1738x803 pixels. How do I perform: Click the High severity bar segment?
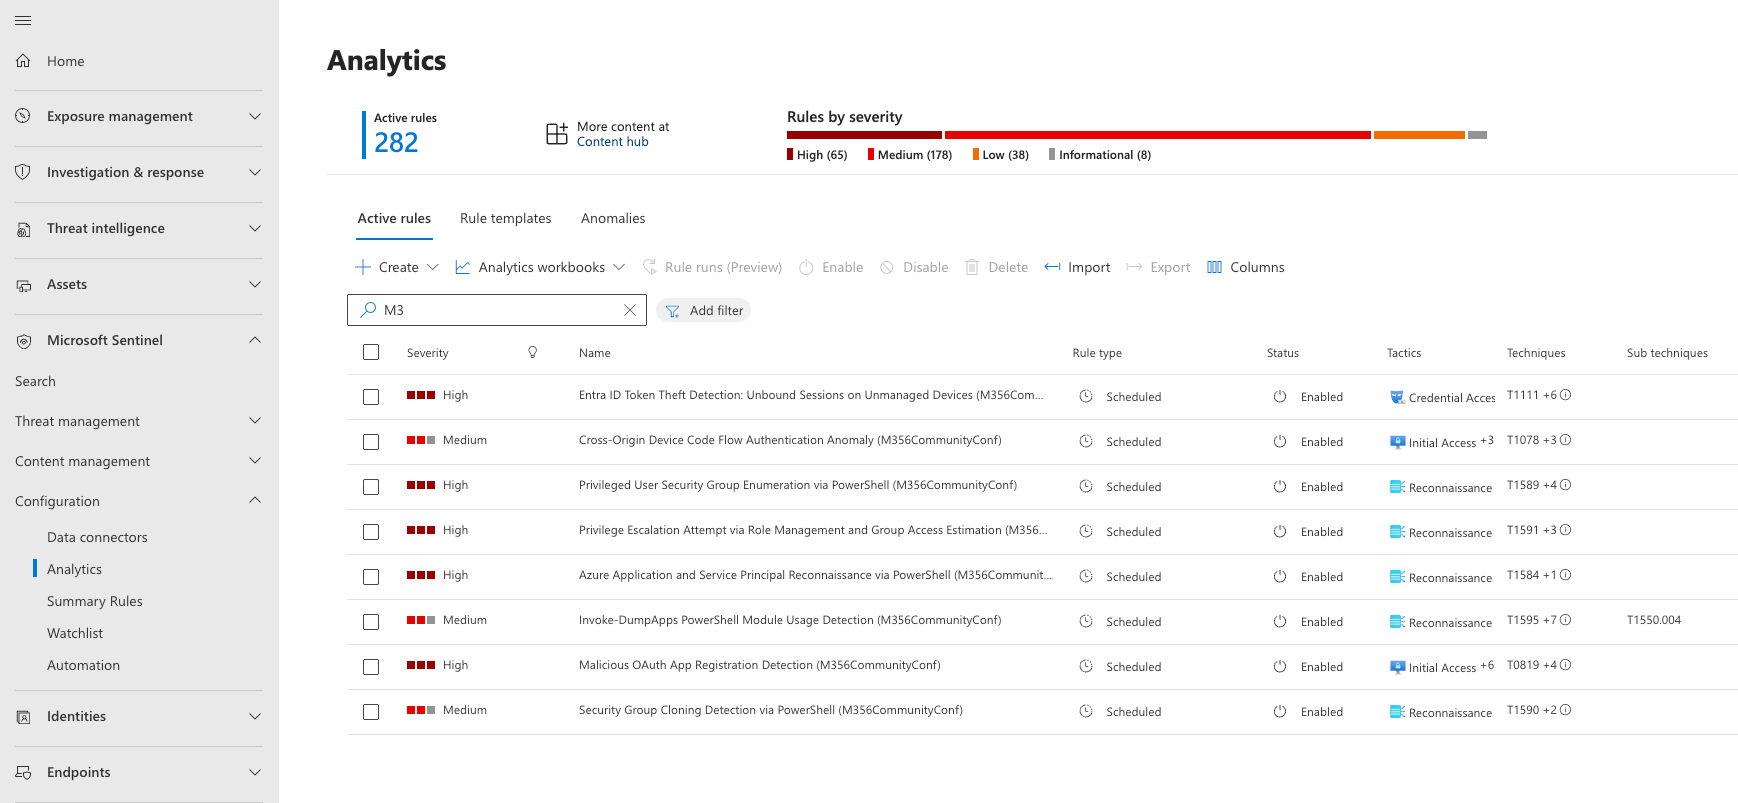pos(864,135)
